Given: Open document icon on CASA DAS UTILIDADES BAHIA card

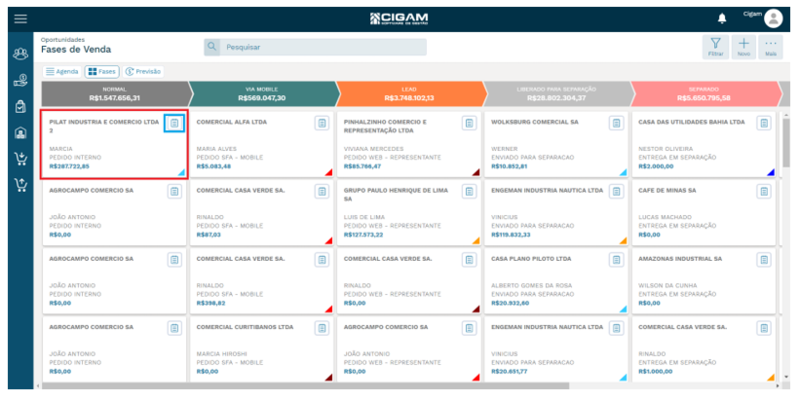Looking at the screenshot, I should (x=764, y=123).
